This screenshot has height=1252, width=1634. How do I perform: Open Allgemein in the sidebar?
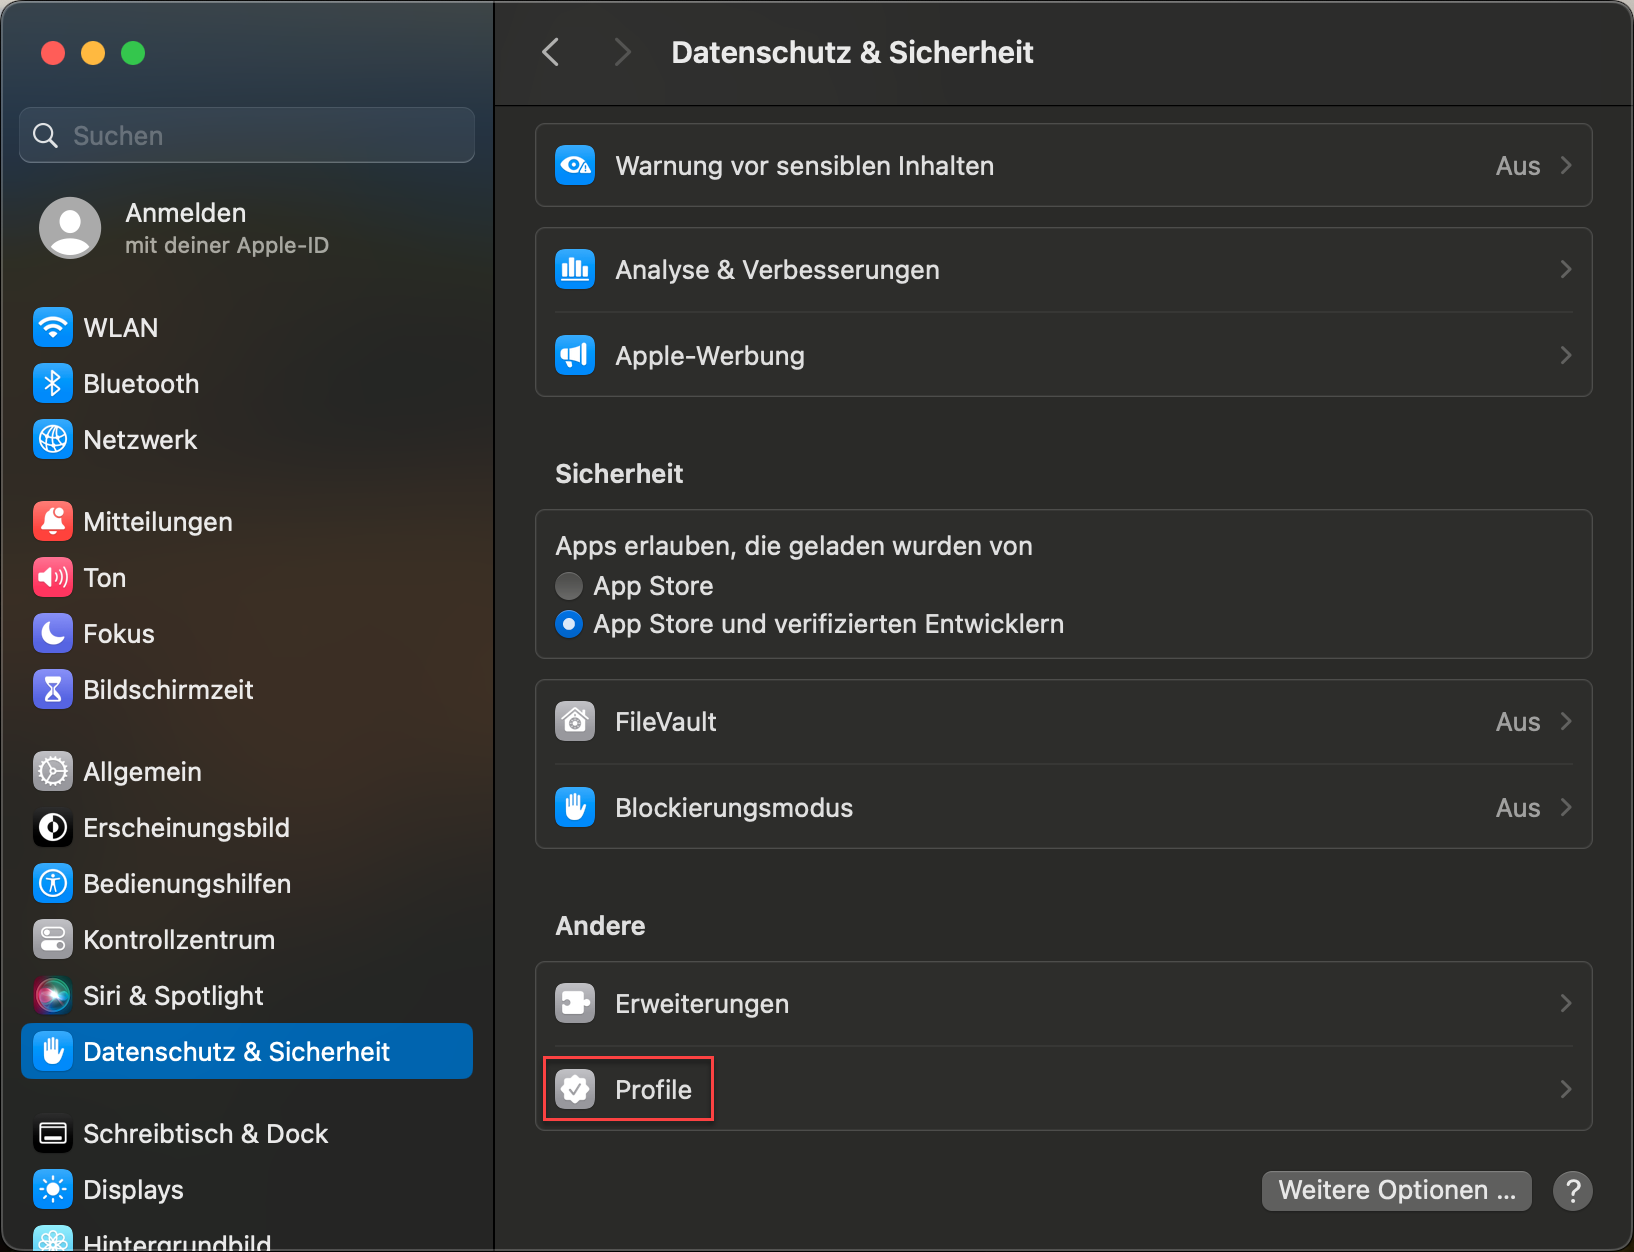click(x=142, y=771)
